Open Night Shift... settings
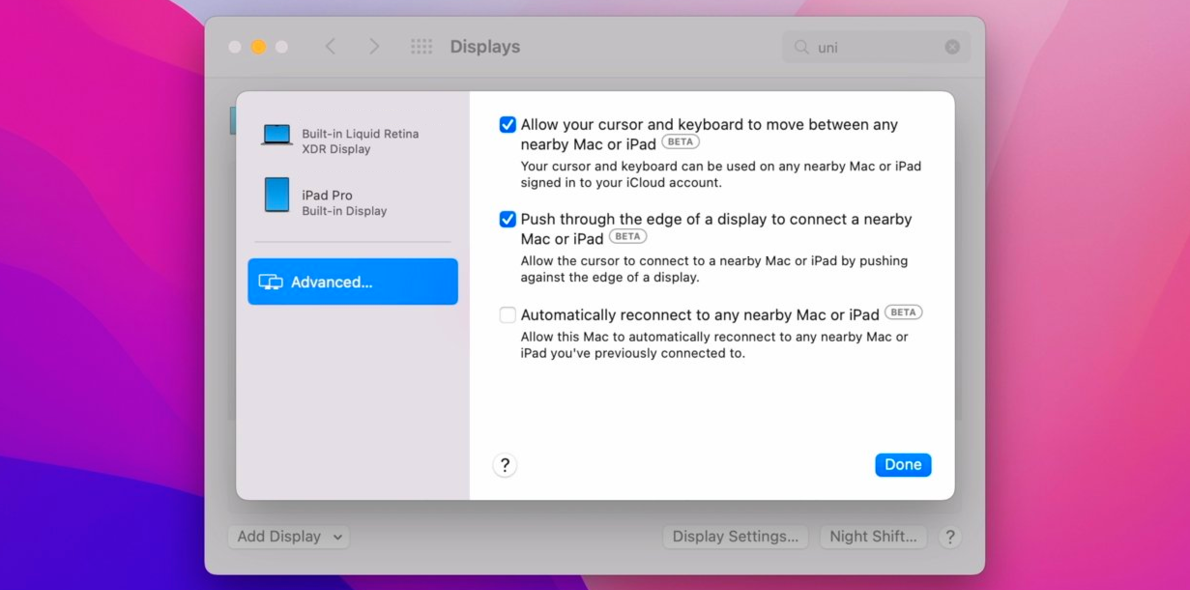The height and width of the screenshot is (590, 1190). 874,537
